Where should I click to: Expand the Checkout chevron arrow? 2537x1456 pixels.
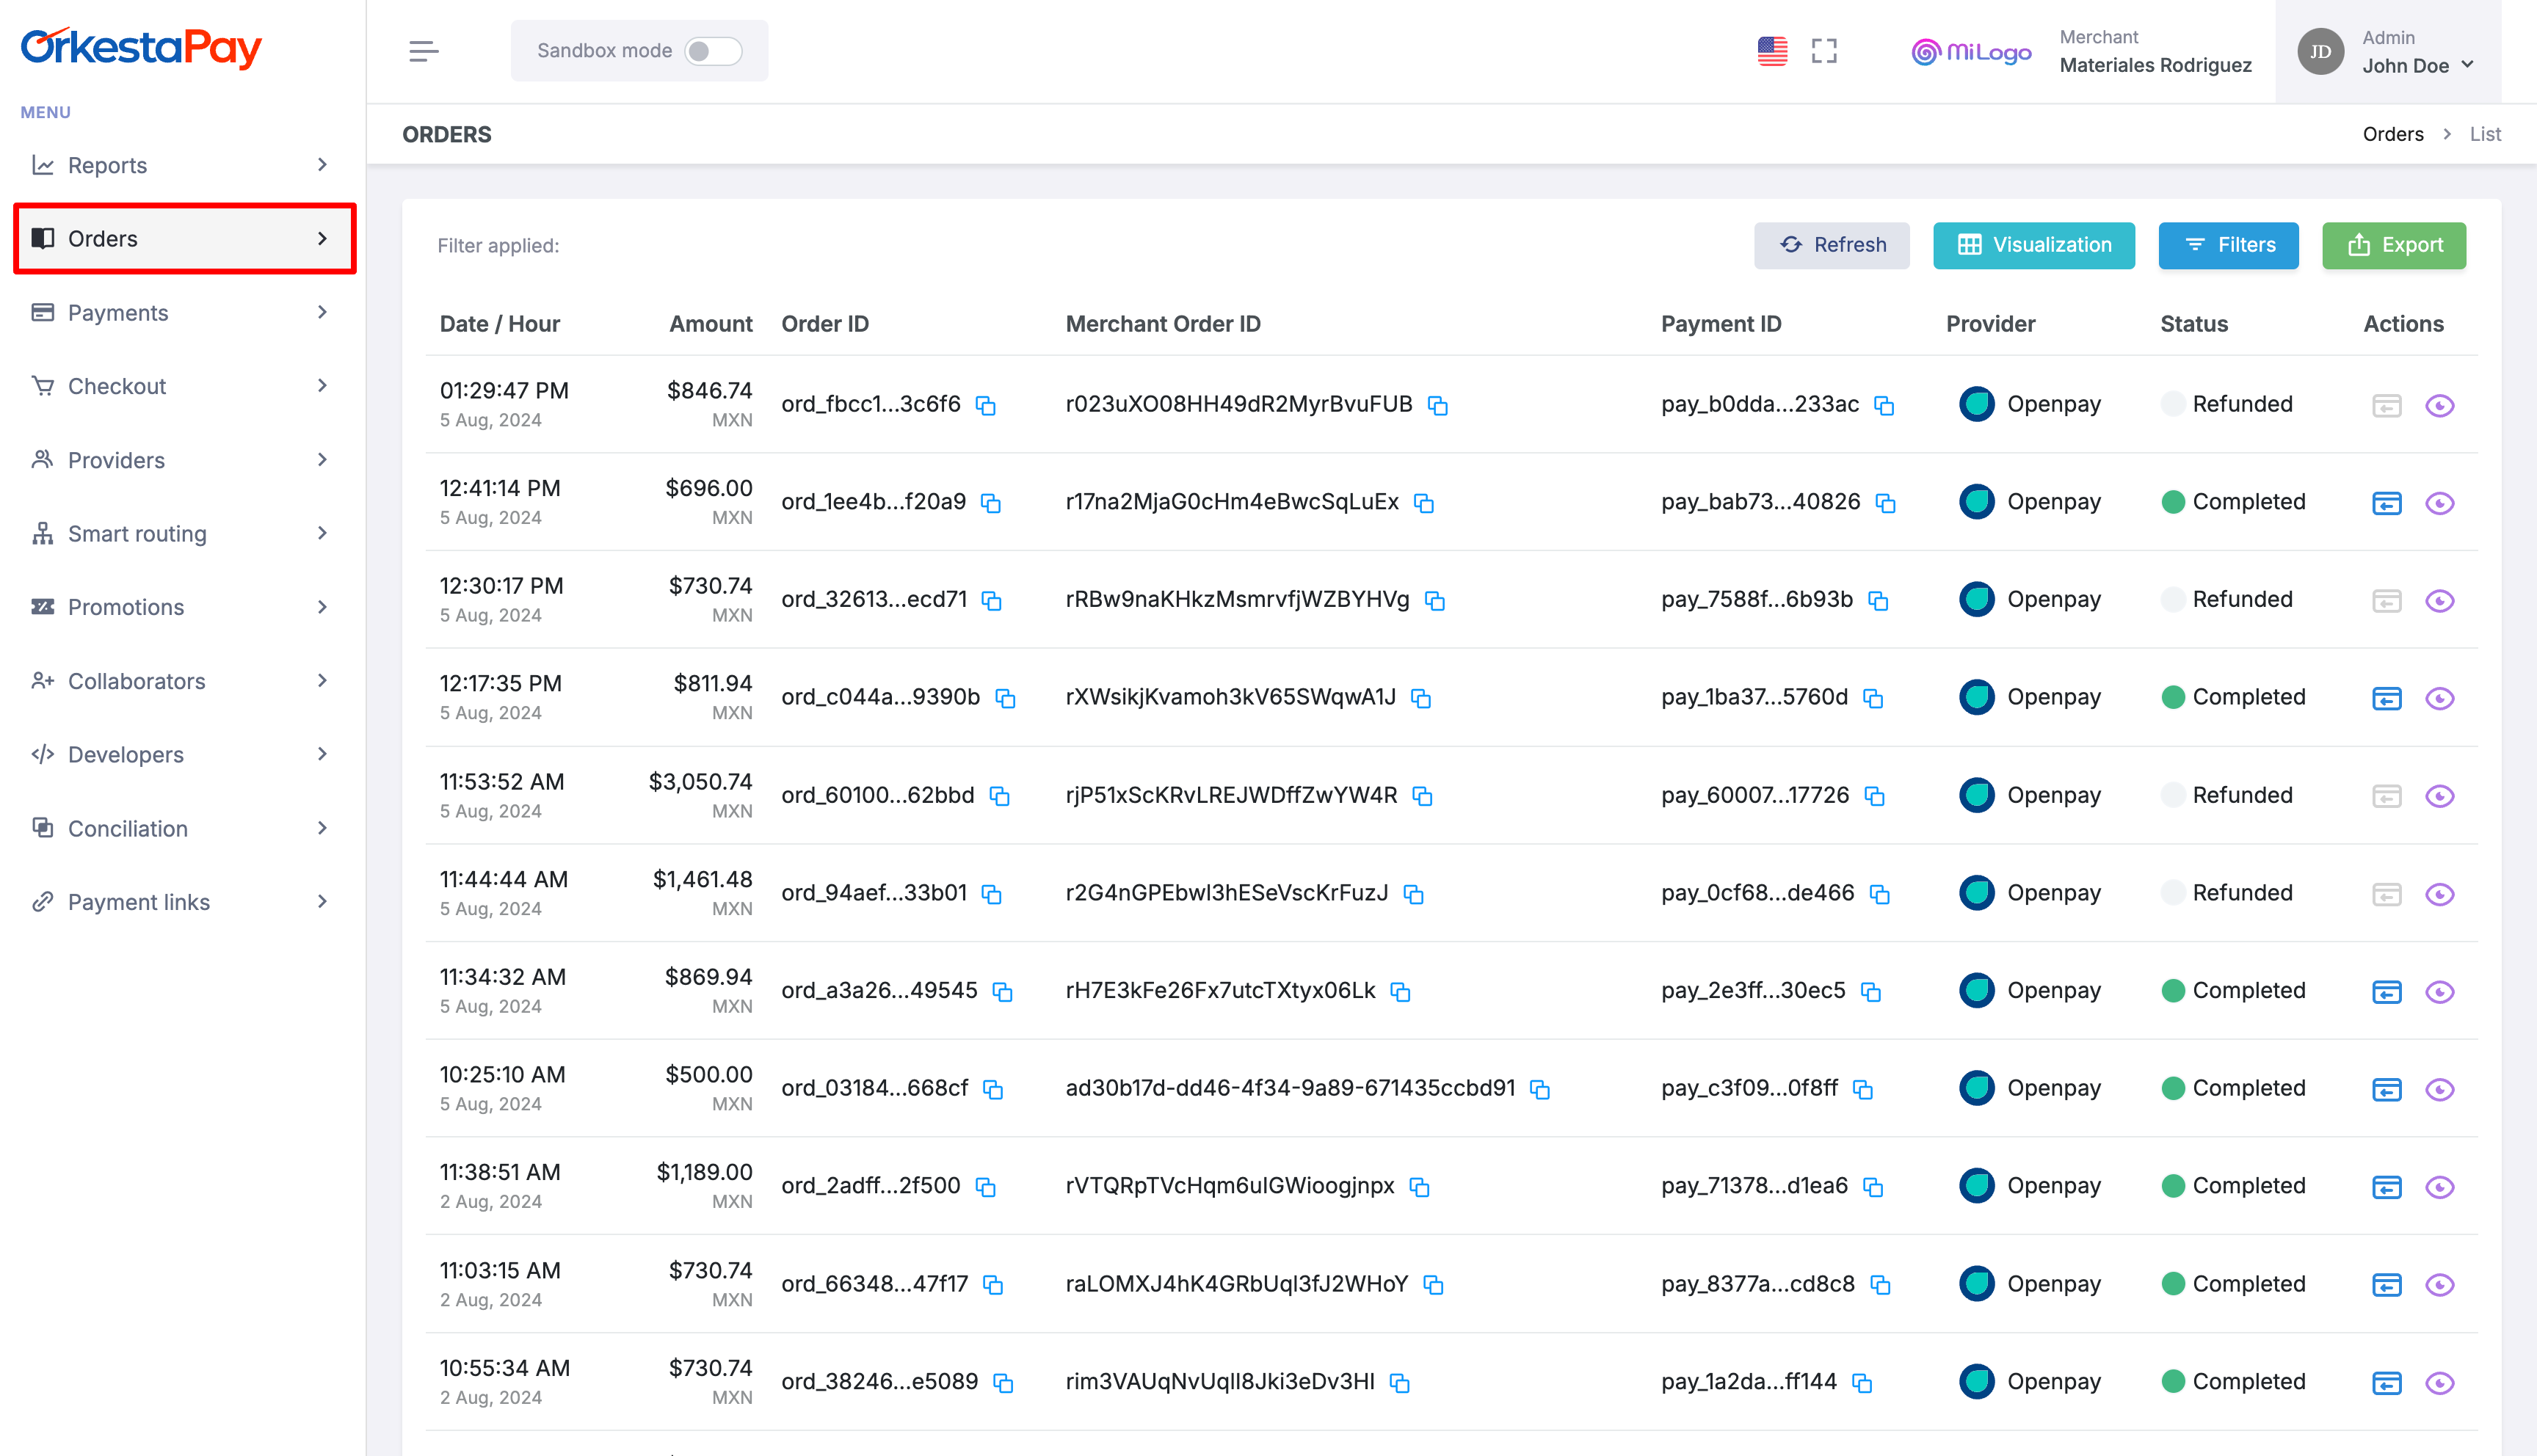322,386
